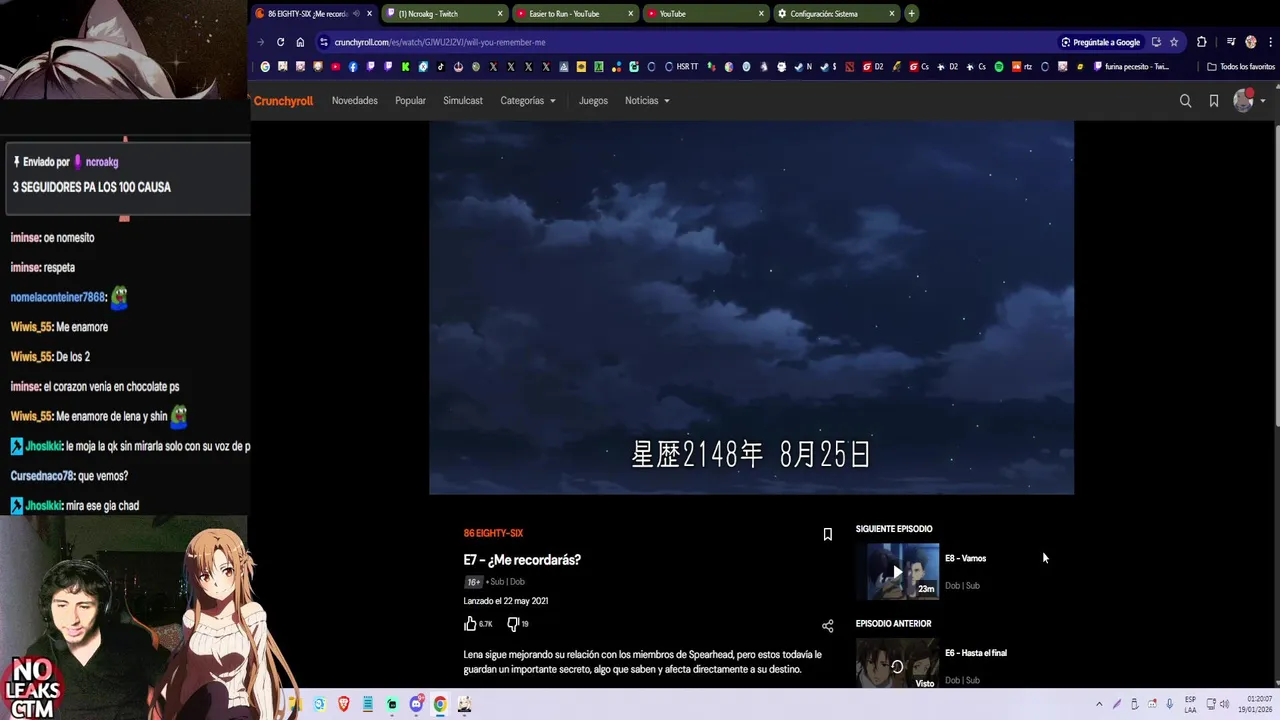This screenshot has width=1280, height=720.
Task: Open the TikTok bookmark icon
Action: tap(441, 67)
